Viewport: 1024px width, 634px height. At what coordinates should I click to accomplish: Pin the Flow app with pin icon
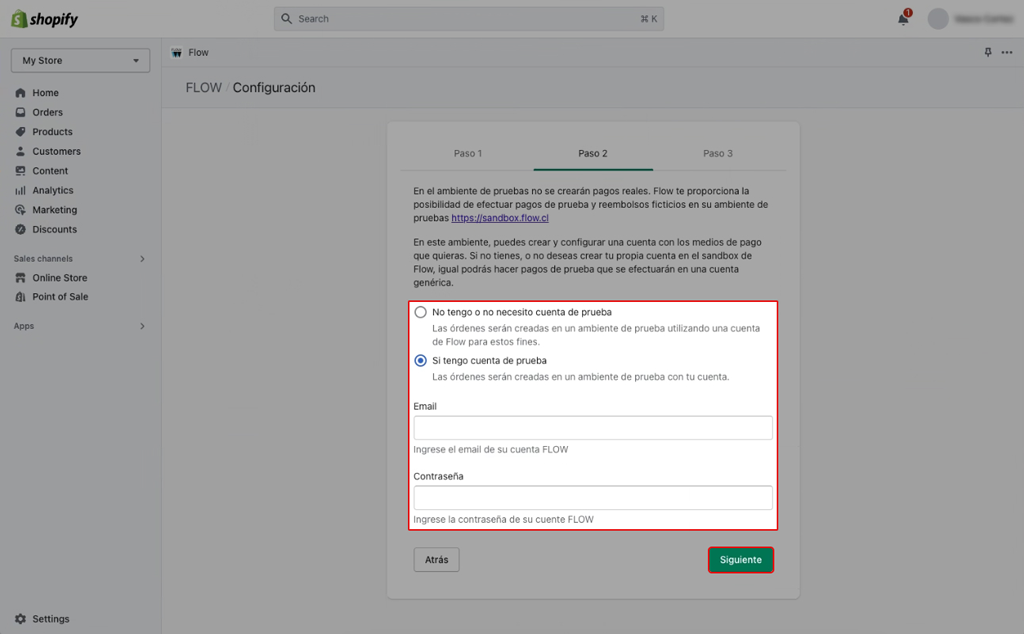pos(988,52)
